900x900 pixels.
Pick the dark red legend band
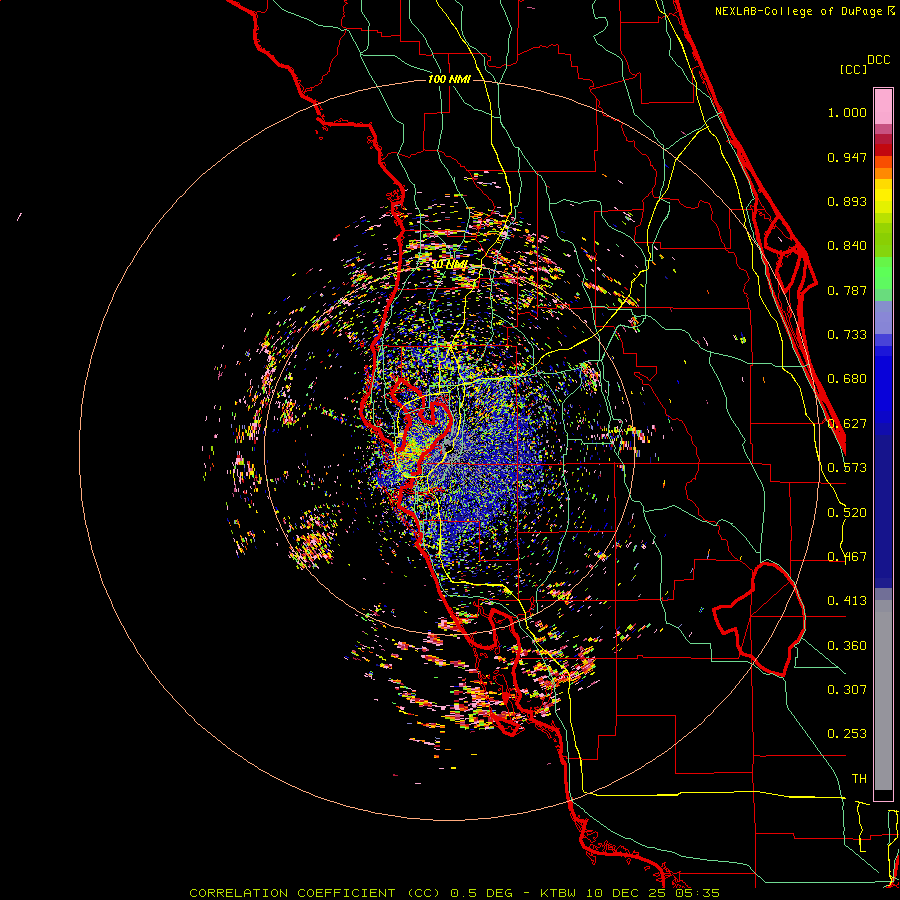pos(883,149)
